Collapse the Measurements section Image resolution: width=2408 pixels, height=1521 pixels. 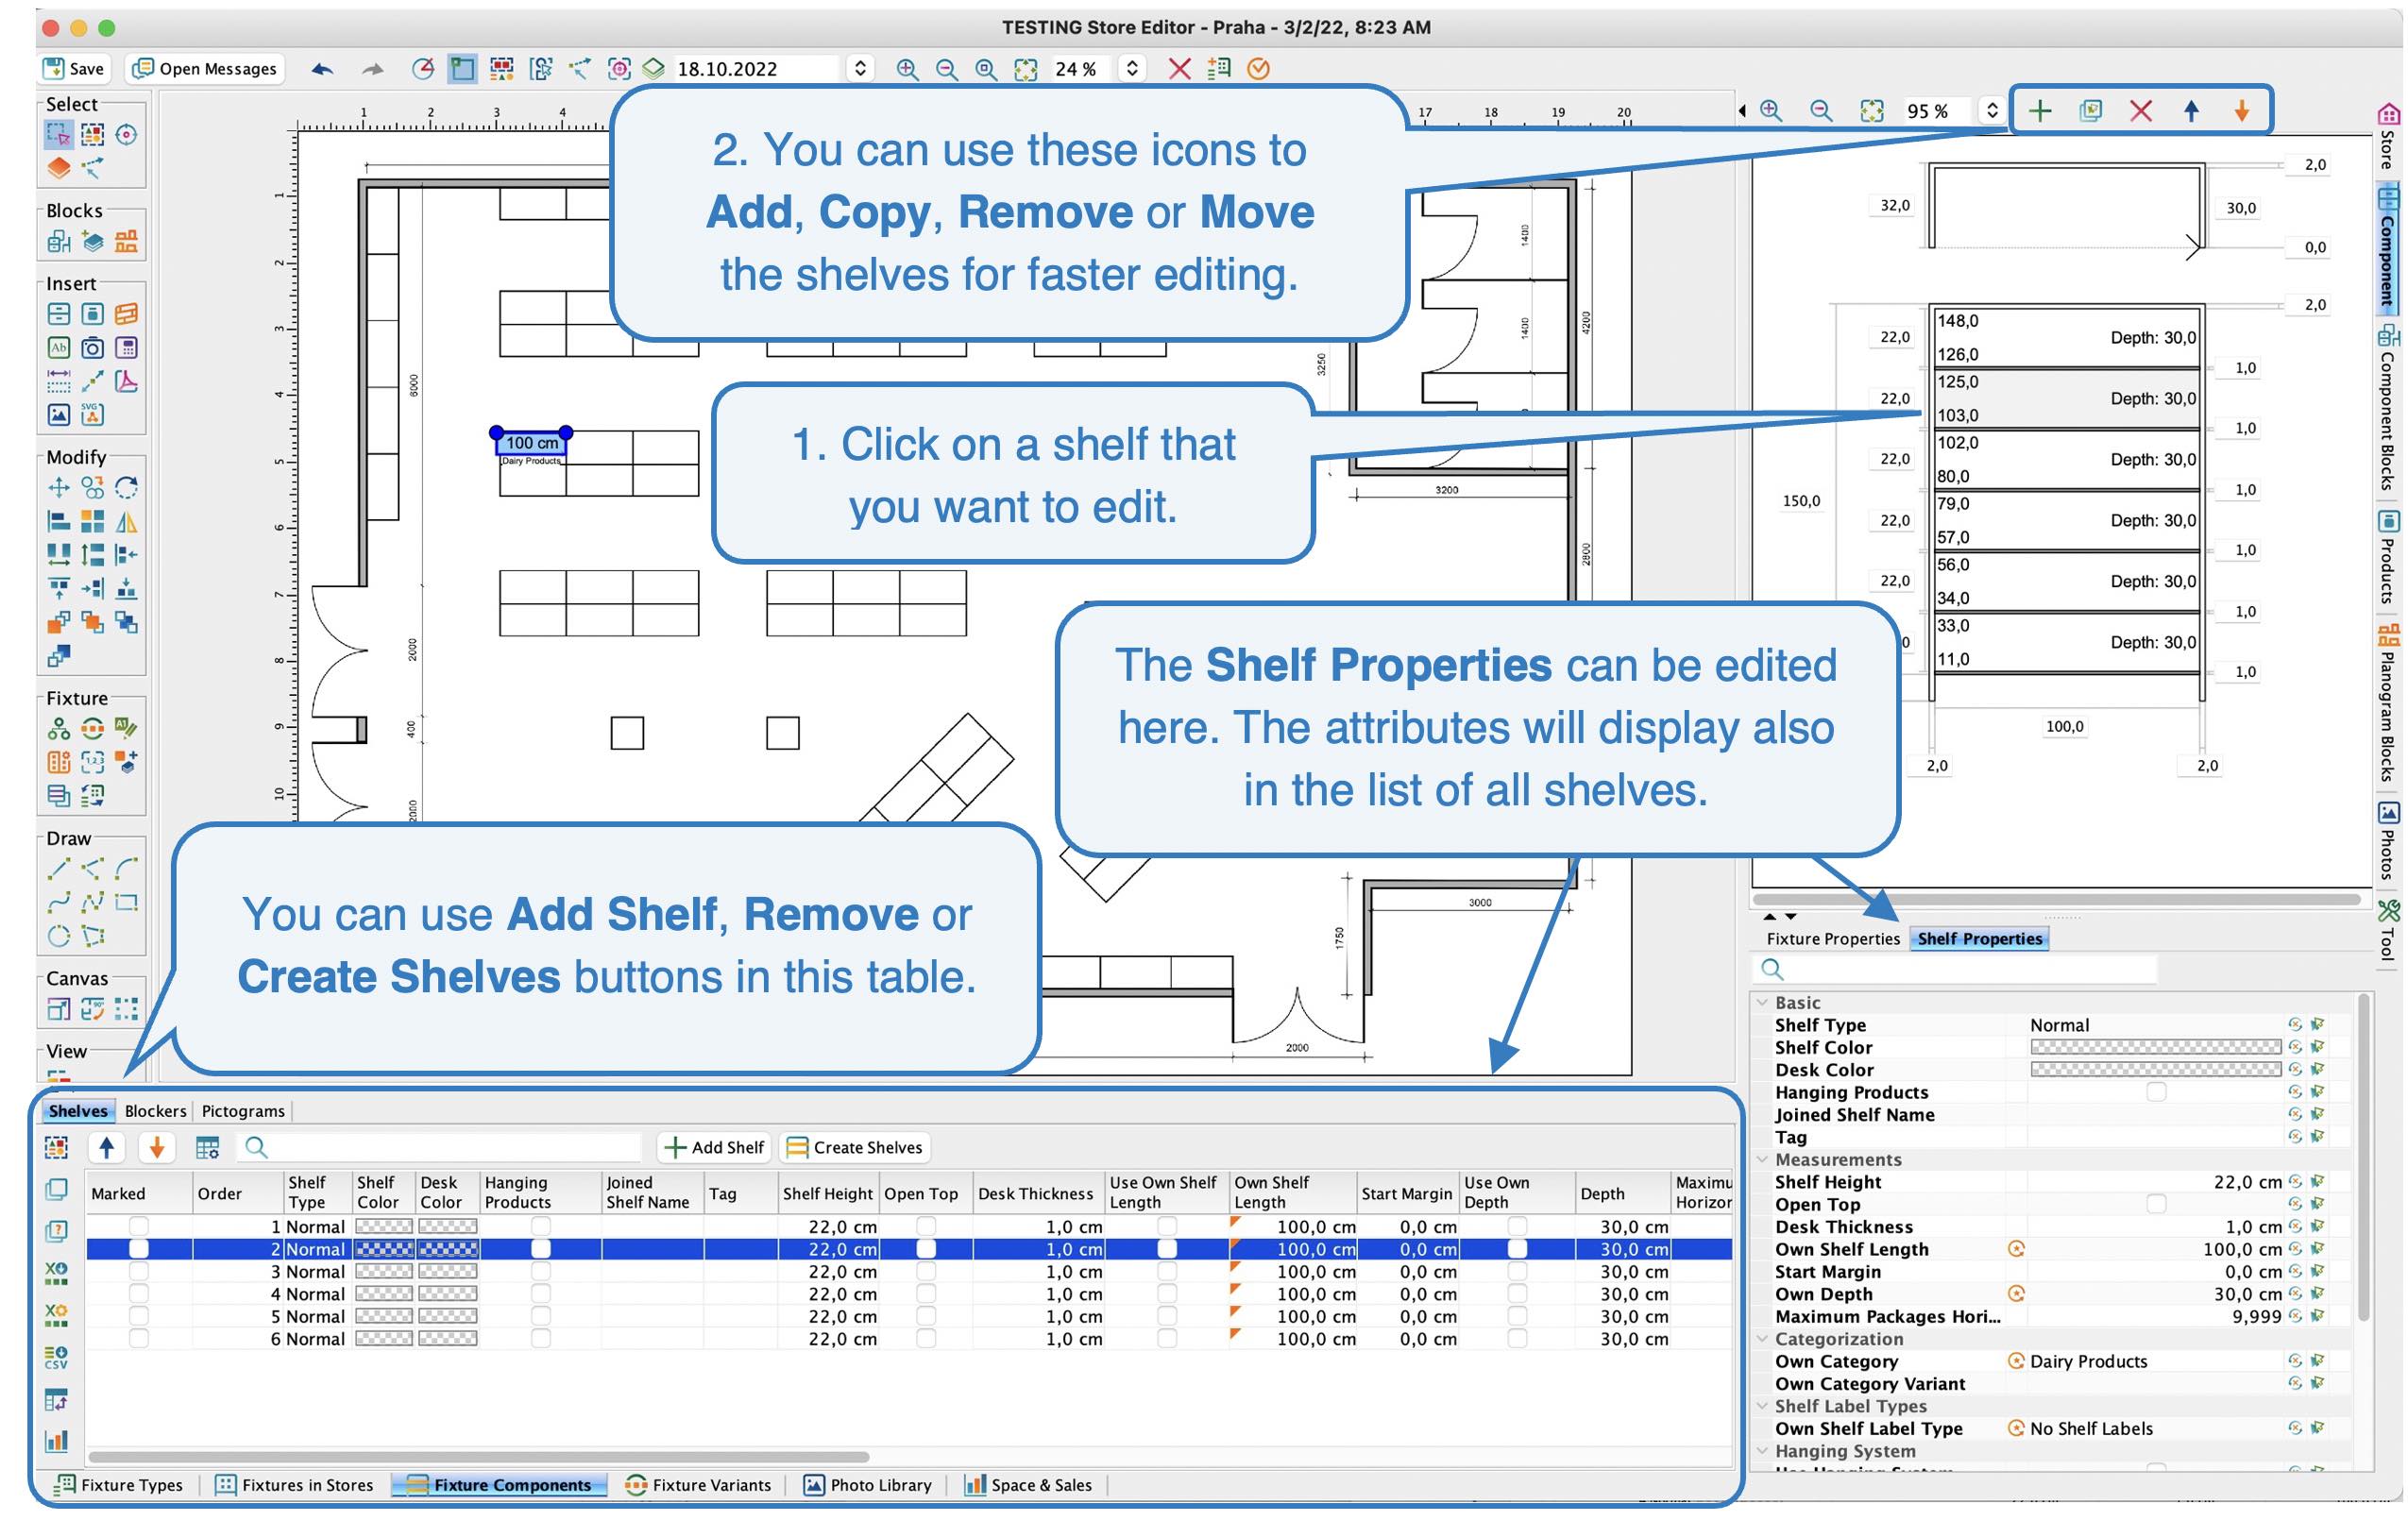(x=1762, y=1159)
